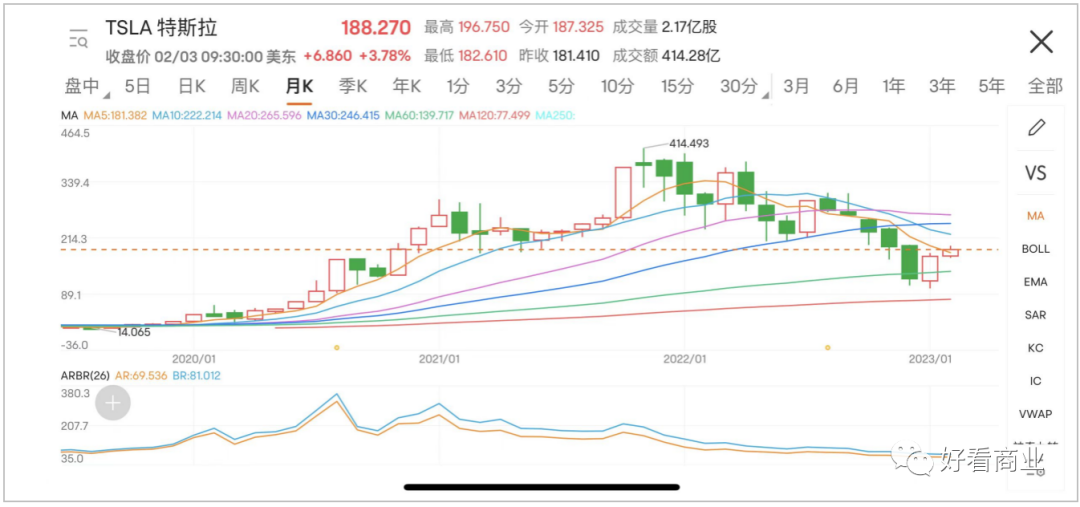
Task: Switch on the KC indicator
Action: pos(1036,348)
